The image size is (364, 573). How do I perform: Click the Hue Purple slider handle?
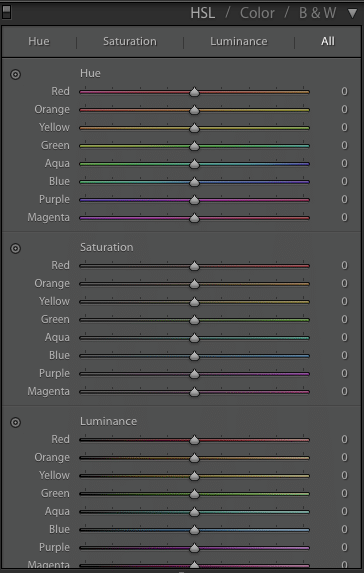pyautogui.click(x=194, y=200)
